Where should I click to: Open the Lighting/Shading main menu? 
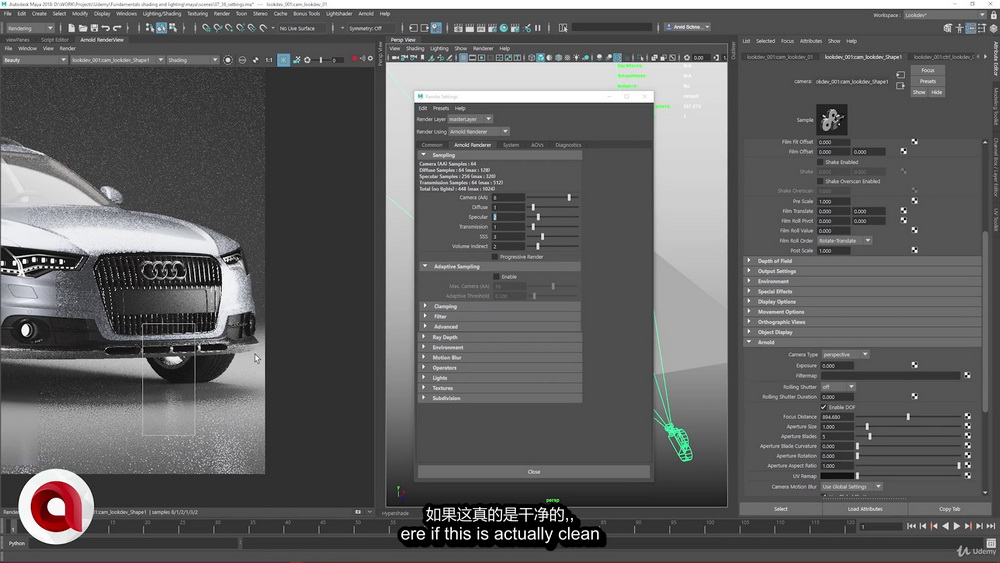[x=161, y=13]
